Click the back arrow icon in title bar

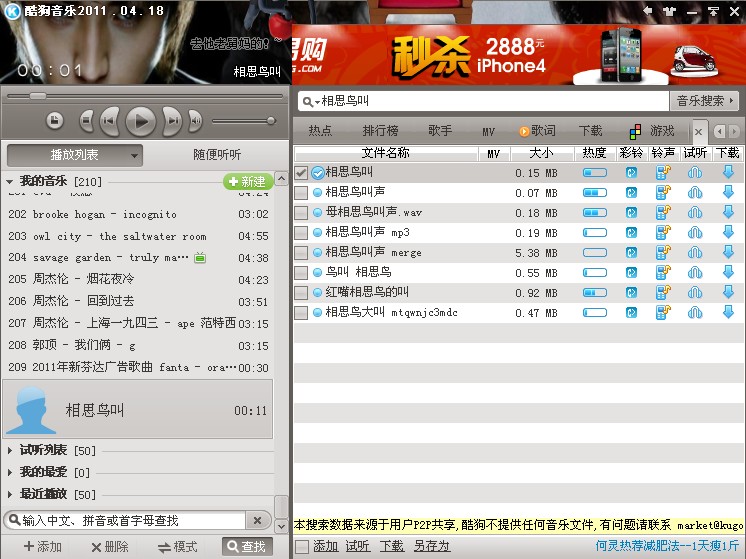pyautogui.click(x=648, y=10)
